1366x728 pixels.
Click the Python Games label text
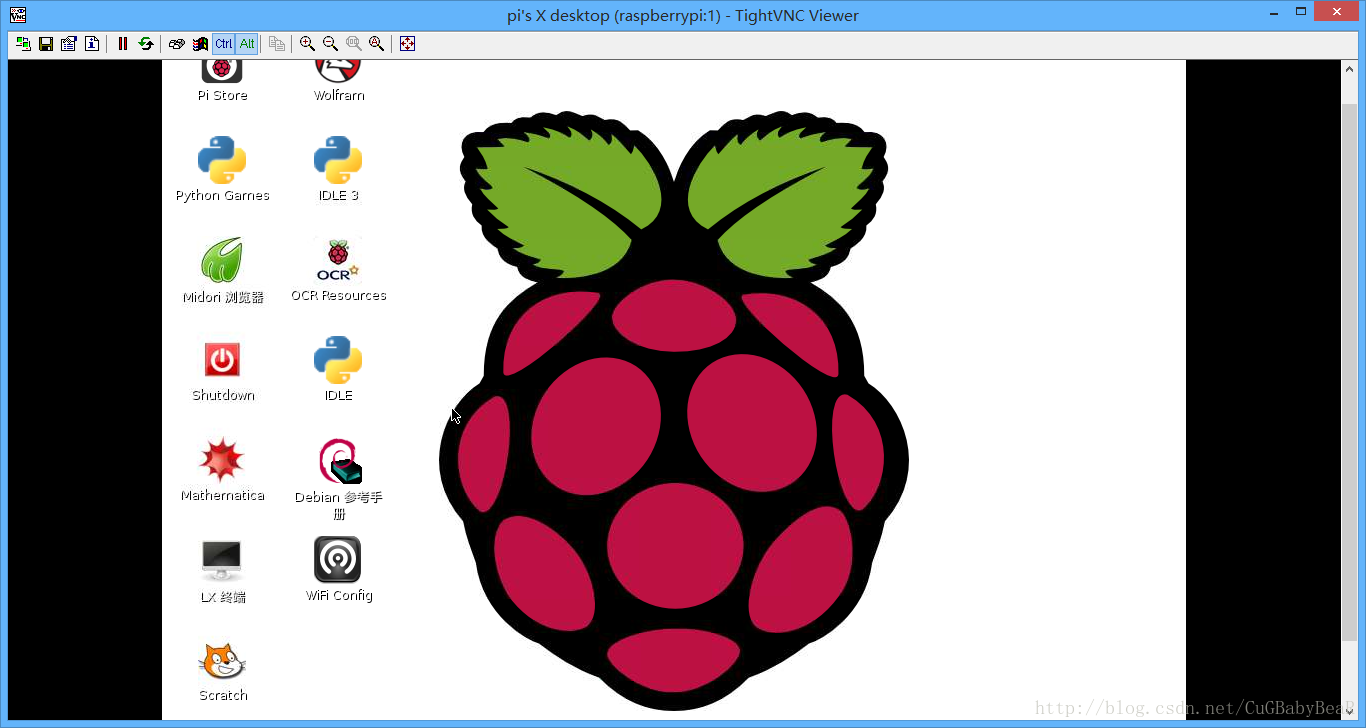[x=222, y=195]
